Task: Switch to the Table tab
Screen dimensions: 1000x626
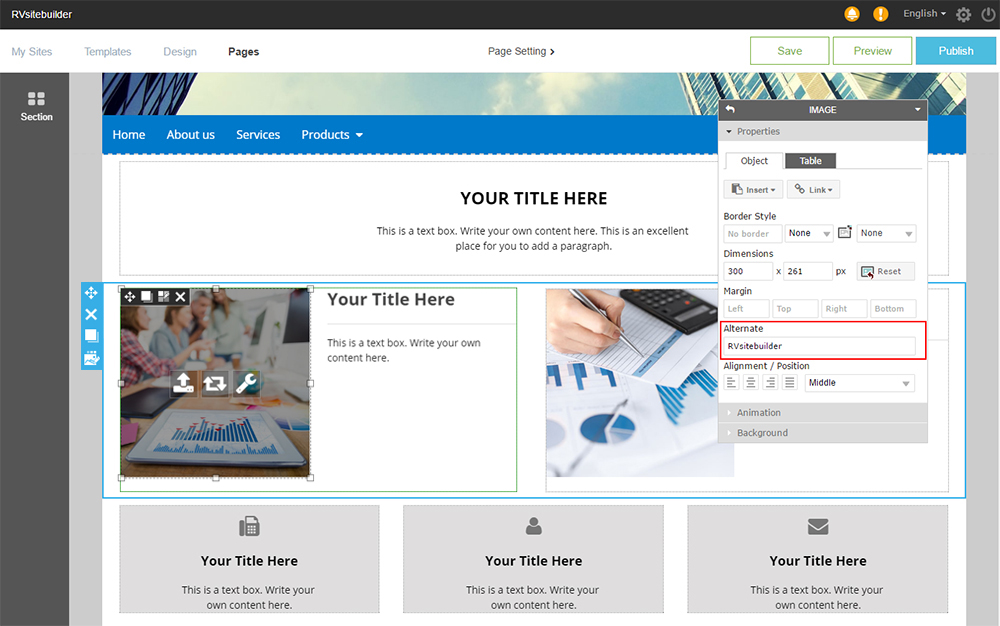Action: pyautogui.click(x=810, y=161)
